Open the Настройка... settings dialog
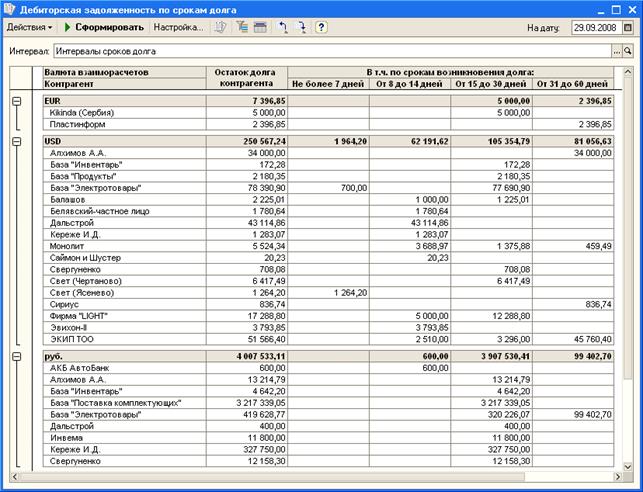The width and height of the screenshot is (643, 492). click(178, 27)
